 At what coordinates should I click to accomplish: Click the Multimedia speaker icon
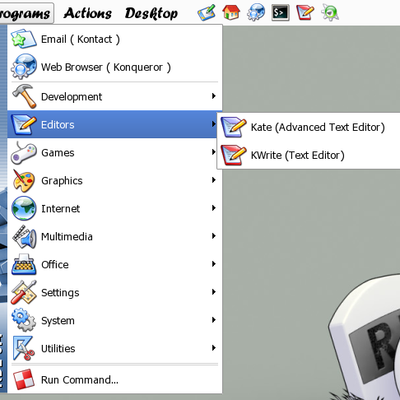23,236
